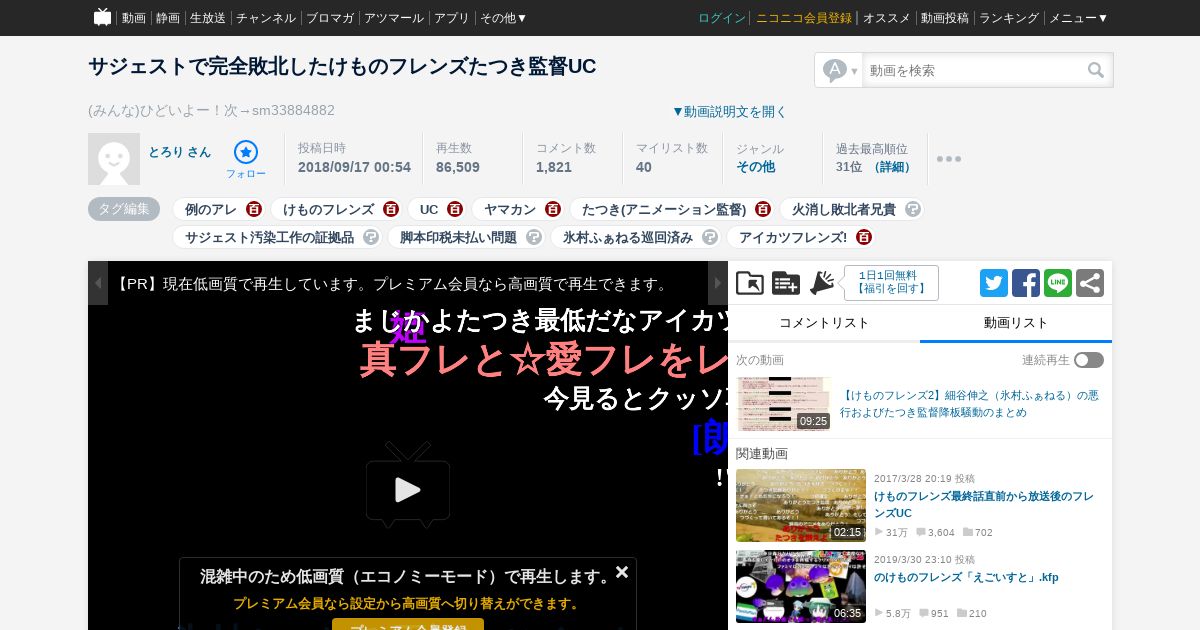Click the add-to-playlist icon
1200x630 pixels.
(x=786, y=283)
